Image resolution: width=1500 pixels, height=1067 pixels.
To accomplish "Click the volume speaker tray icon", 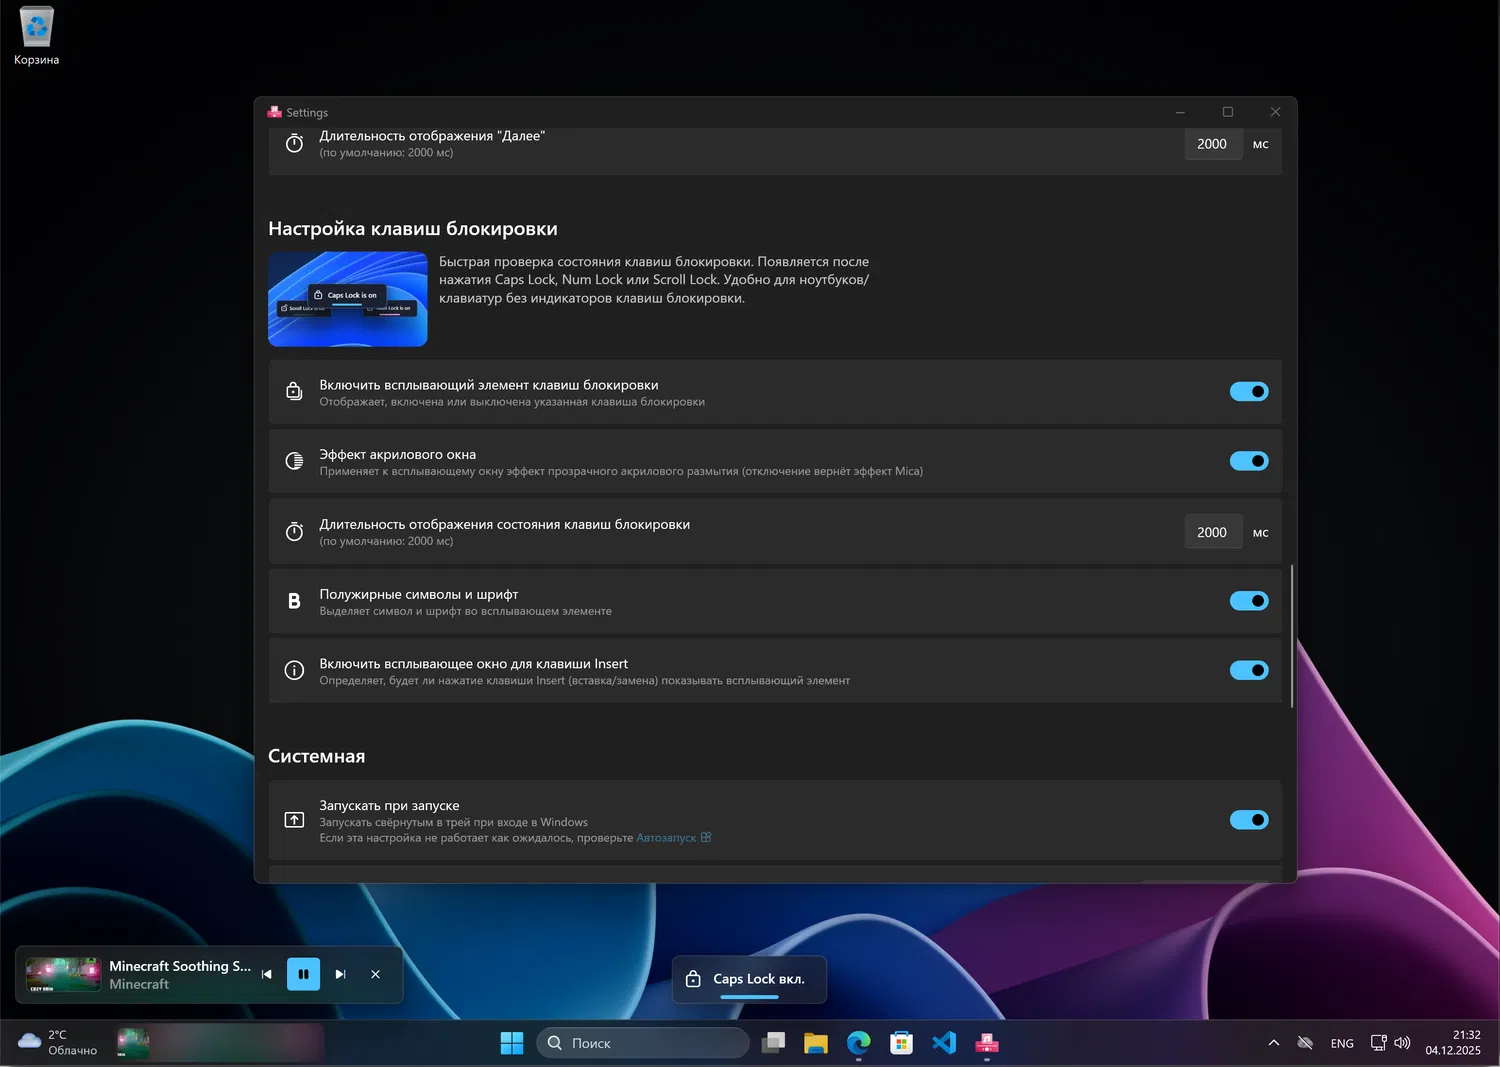I will 1402,1043.
